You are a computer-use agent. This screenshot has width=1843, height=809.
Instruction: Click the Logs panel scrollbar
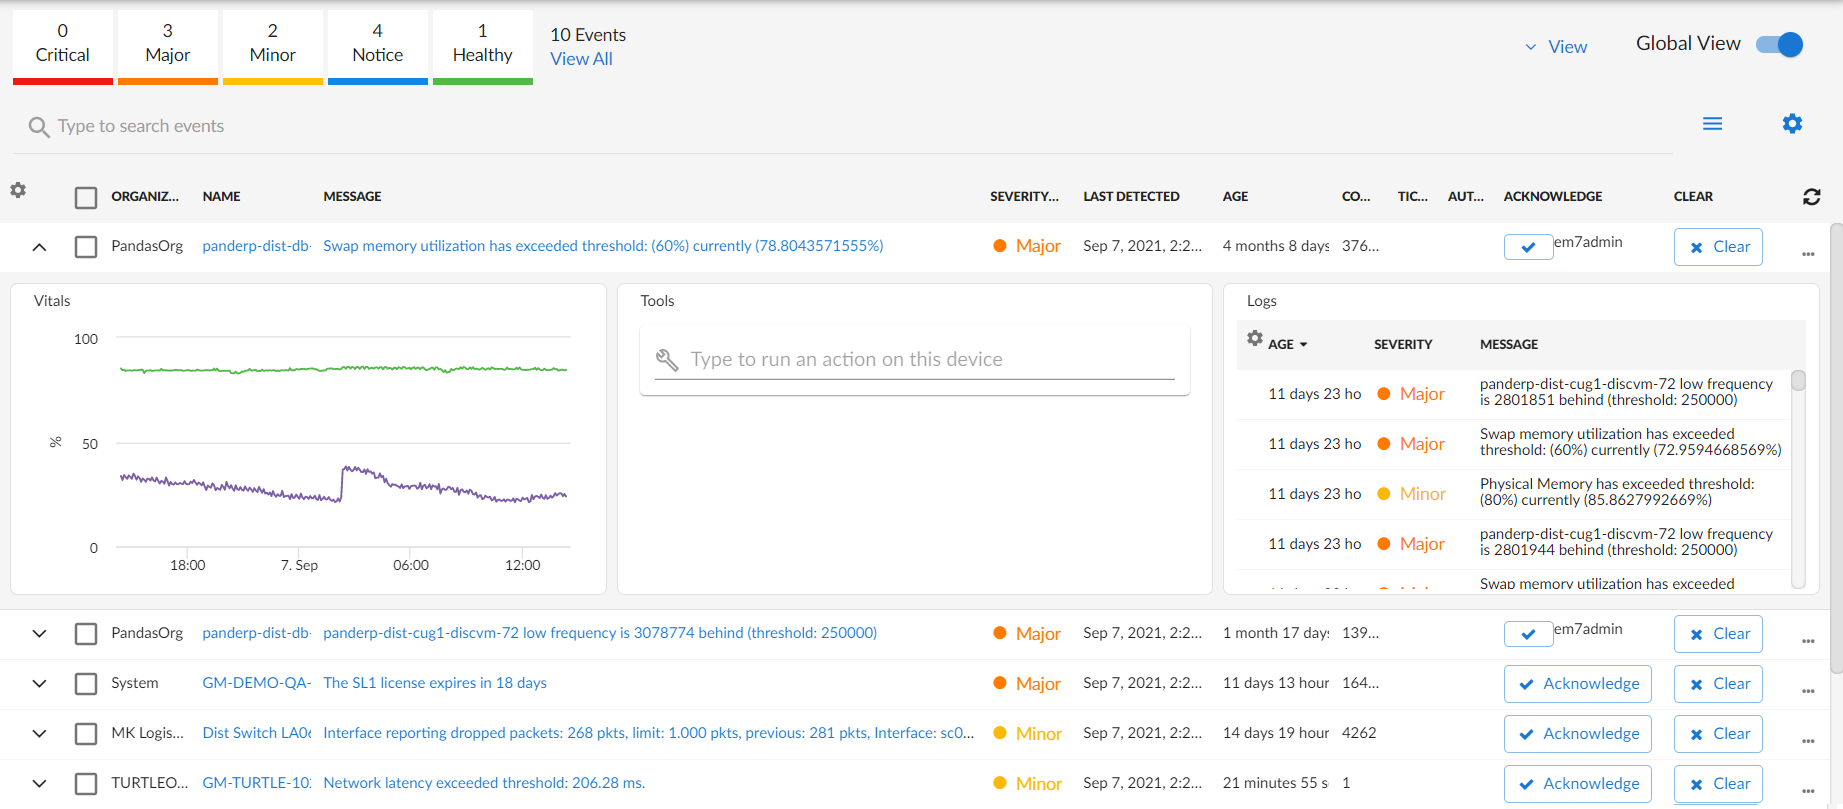[1798, 480]
